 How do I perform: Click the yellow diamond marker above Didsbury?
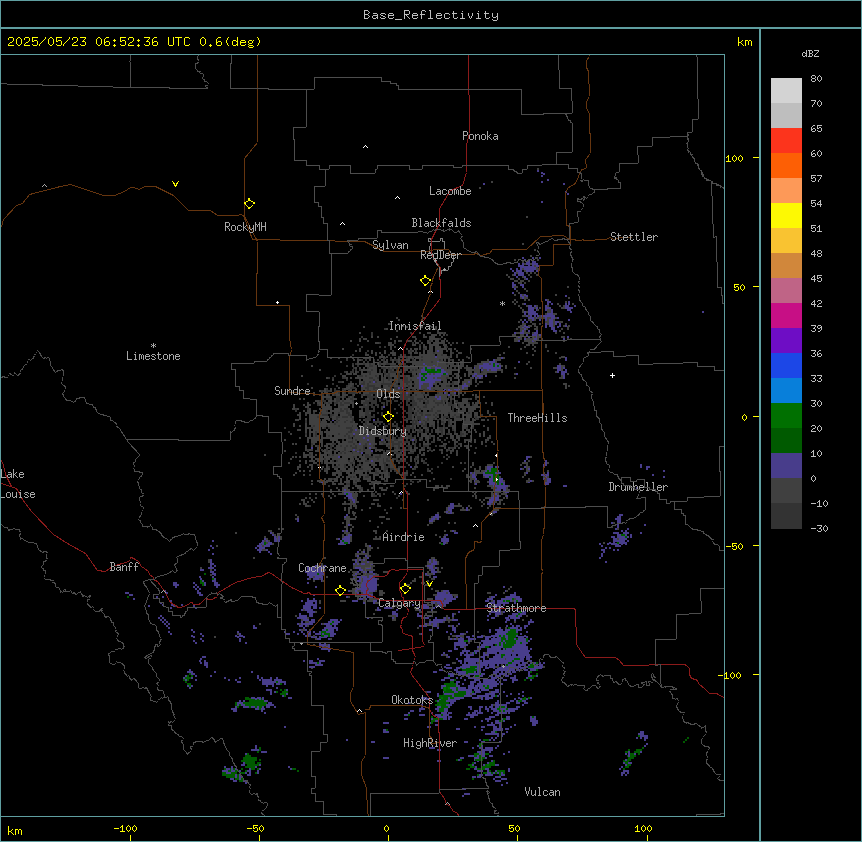388,416
